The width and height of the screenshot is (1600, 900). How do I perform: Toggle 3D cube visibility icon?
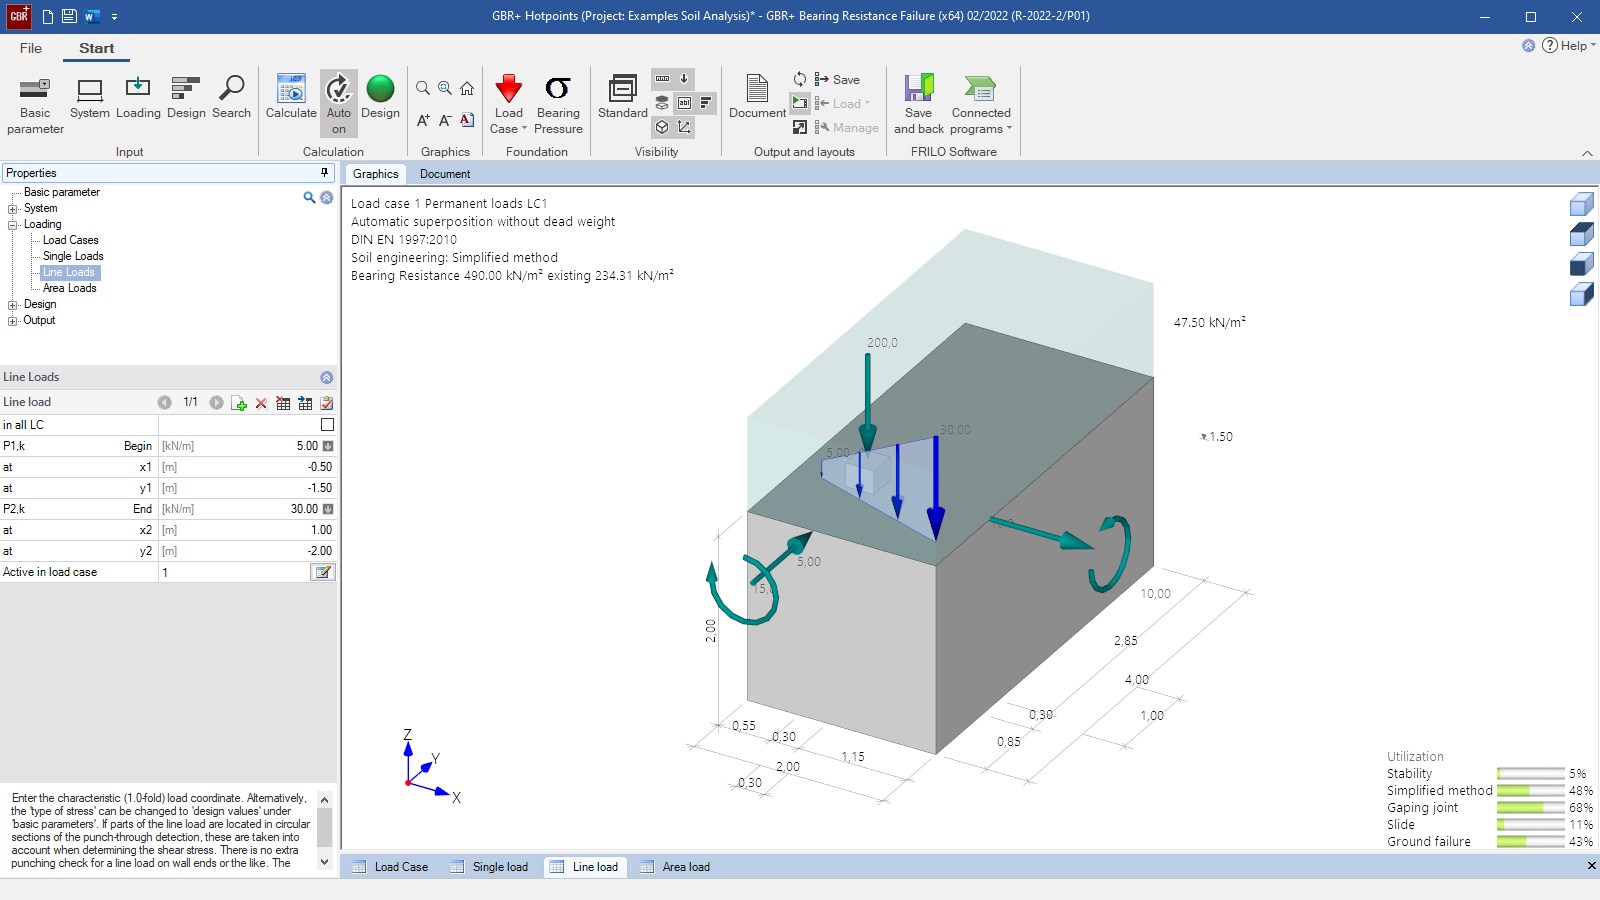pos(662,127)
